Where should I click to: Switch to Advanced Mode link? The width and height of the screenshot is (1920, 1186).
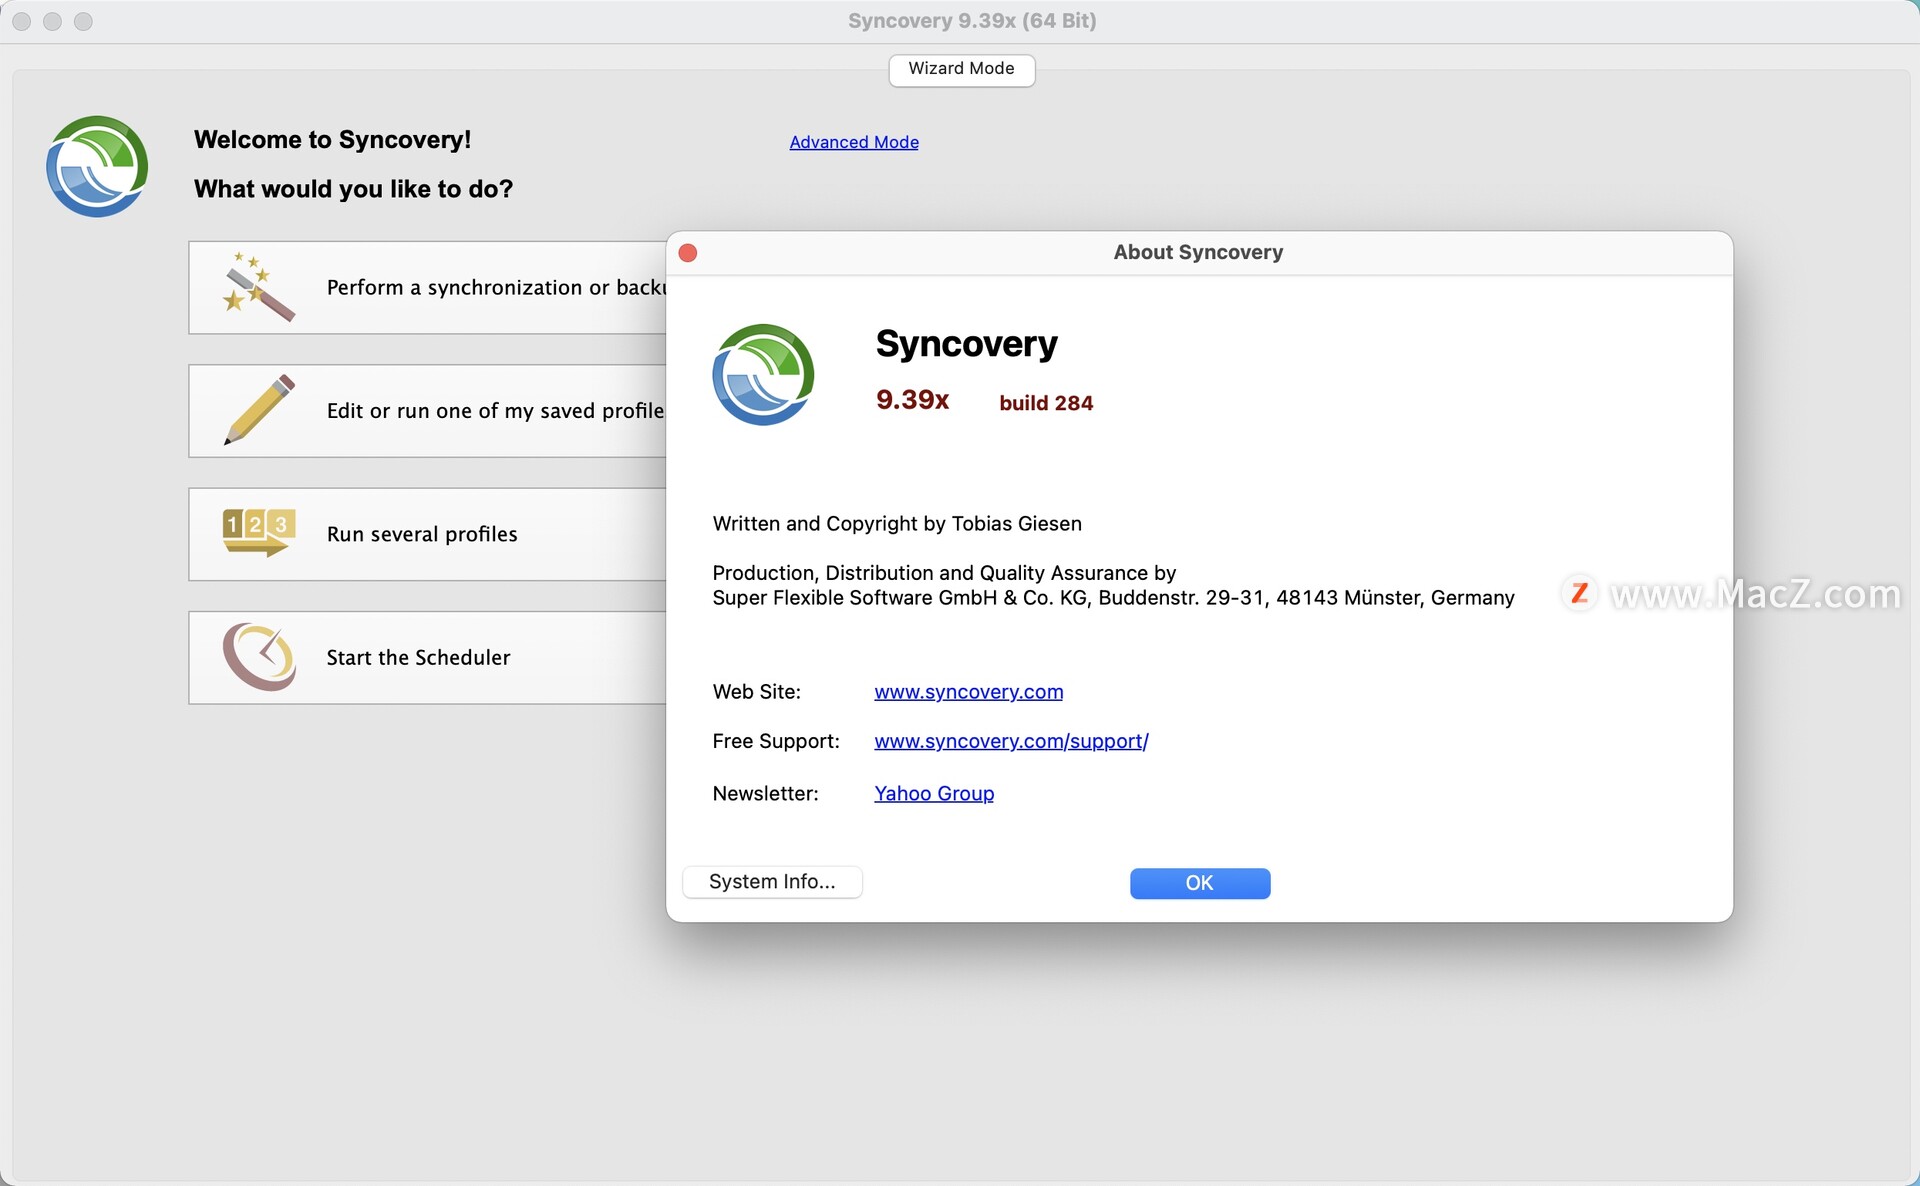point(854,142)
